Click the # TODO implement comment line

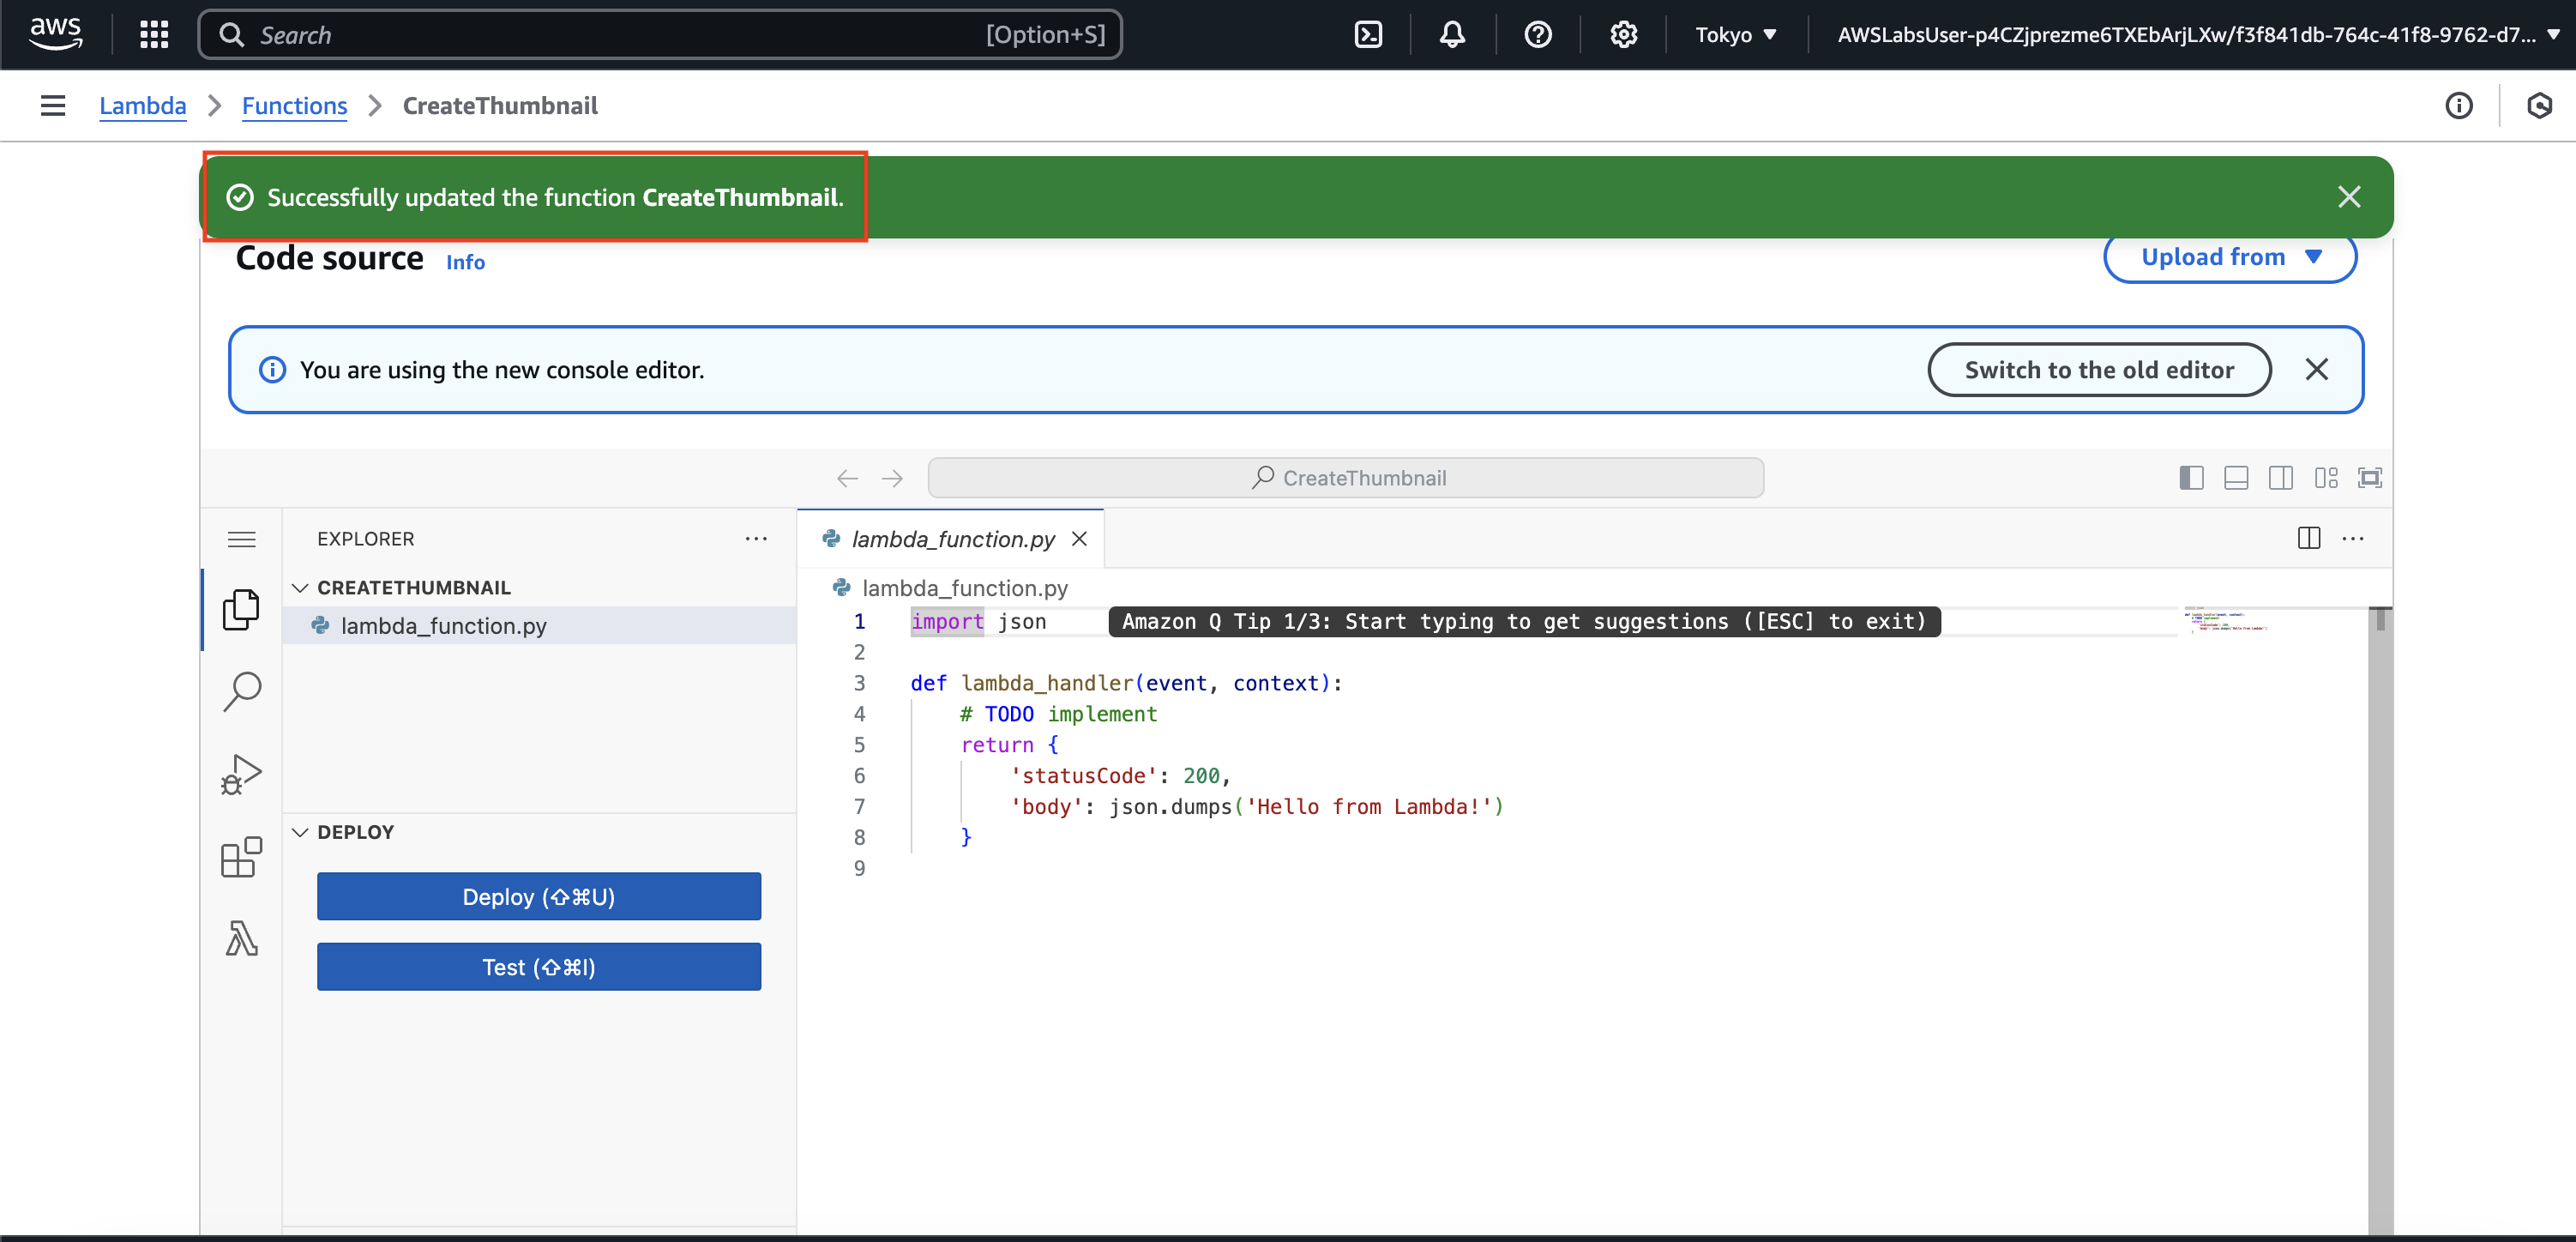(x=1058, y=714)
